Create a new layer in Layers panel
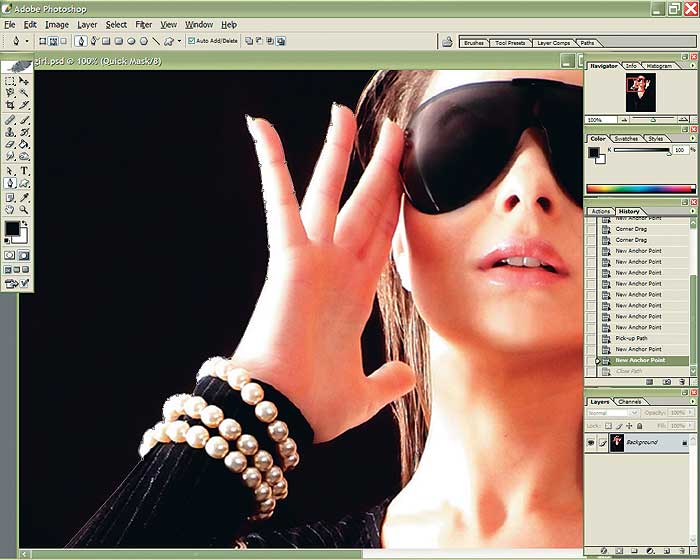This screenshot has width=700, height=560. 667,551
